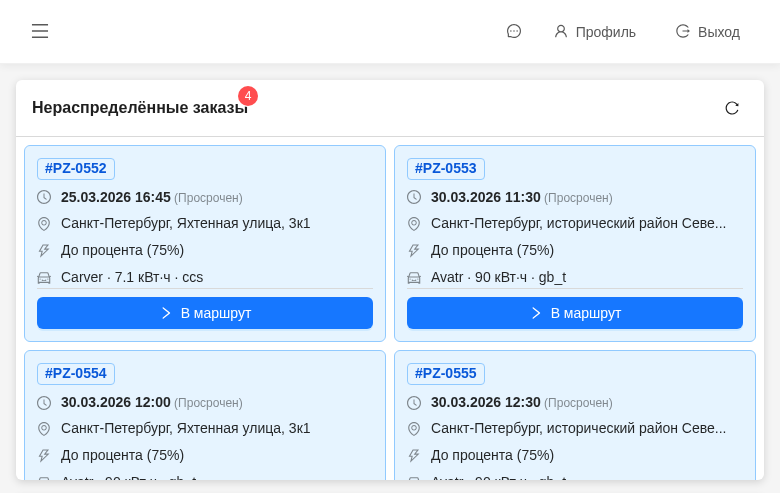Click the location pin icon in order PZ-0553

(x=414, y=224)
